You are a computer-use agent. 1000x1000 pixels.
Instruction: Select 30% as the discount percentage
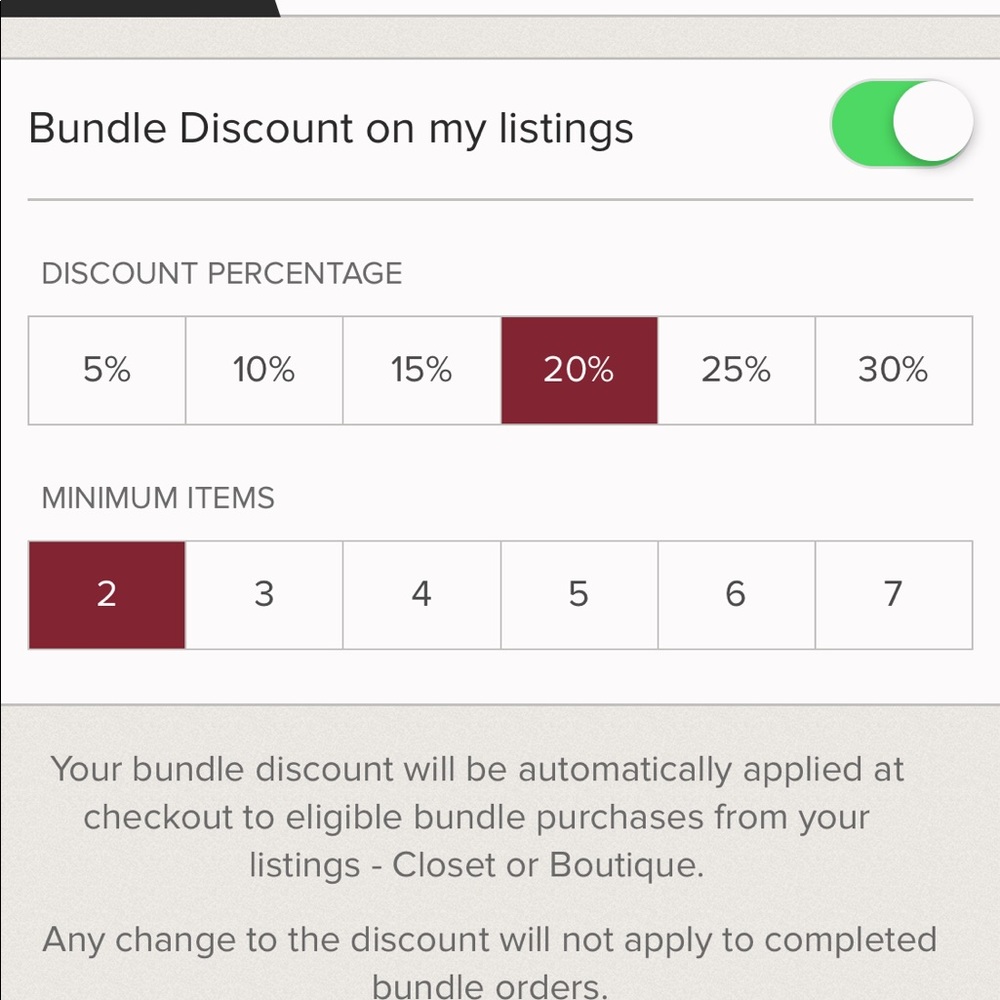pos(893,370)
